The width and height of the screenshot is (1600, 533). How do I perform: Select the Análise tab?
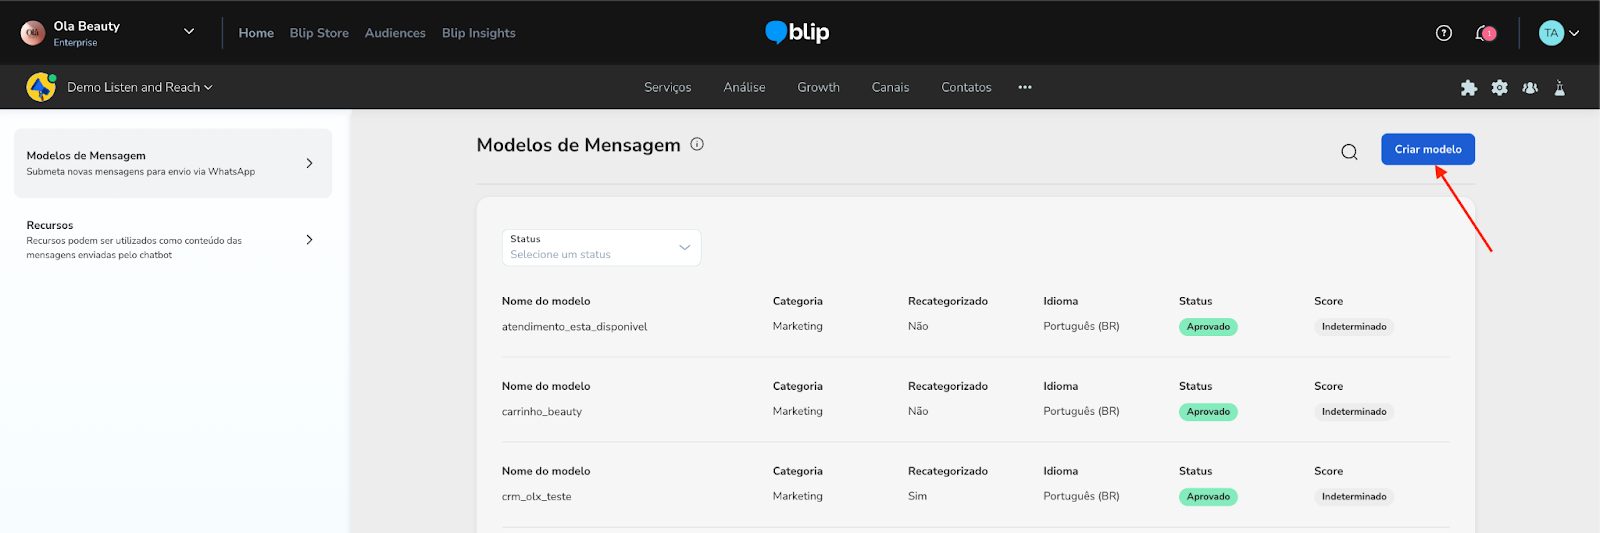click(744, 87)
